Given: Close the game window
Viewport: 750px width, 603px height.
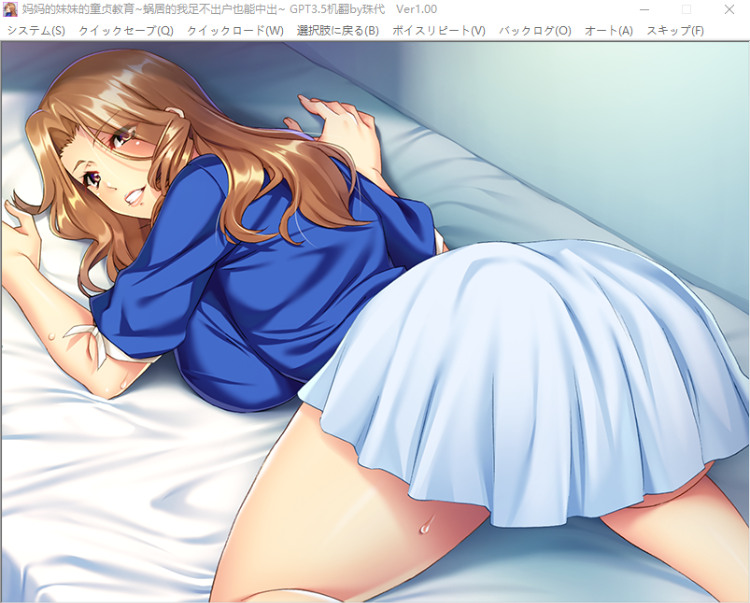Looking at the screenshot, I should click(x=729, y=10).
